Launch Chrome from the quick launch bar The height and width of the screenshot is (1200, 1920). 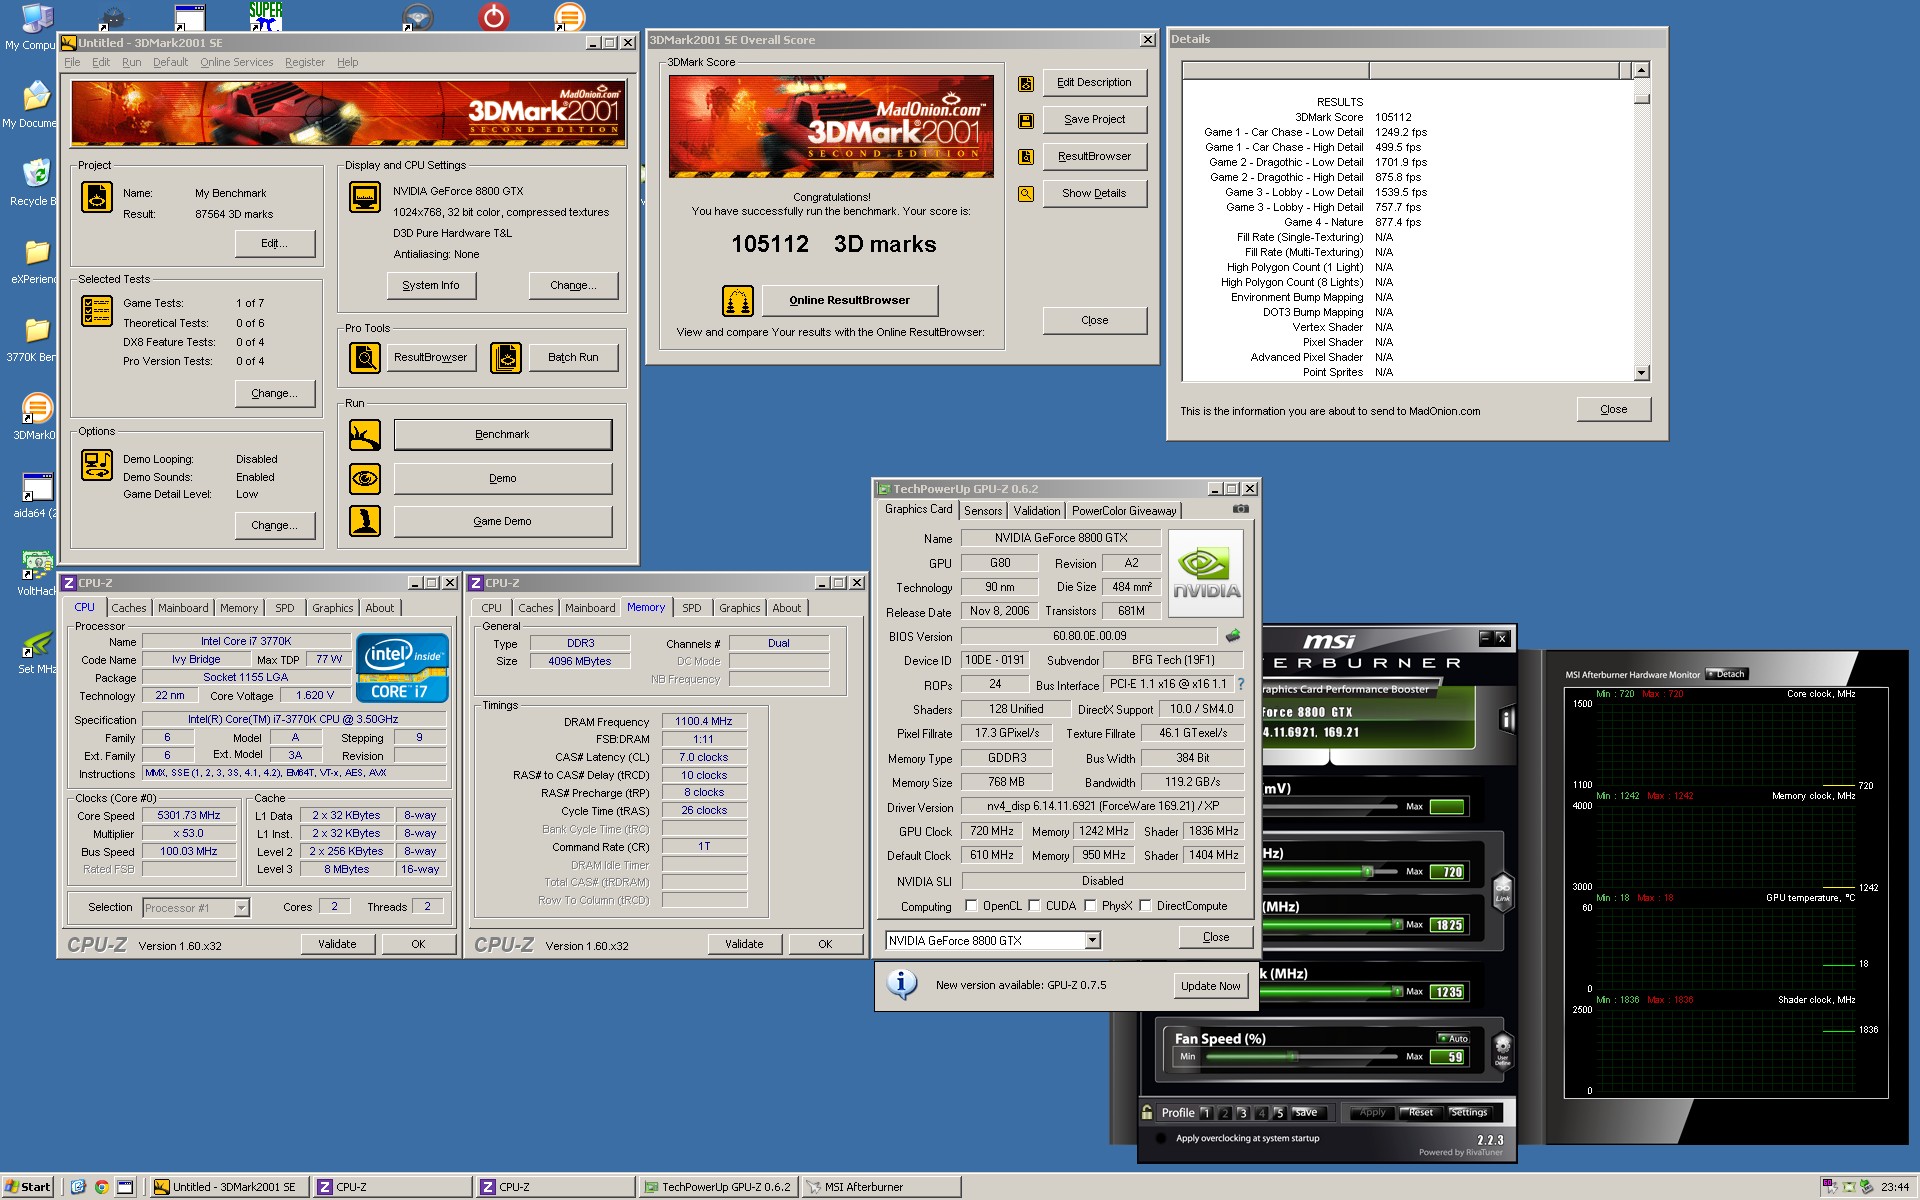101,1187
